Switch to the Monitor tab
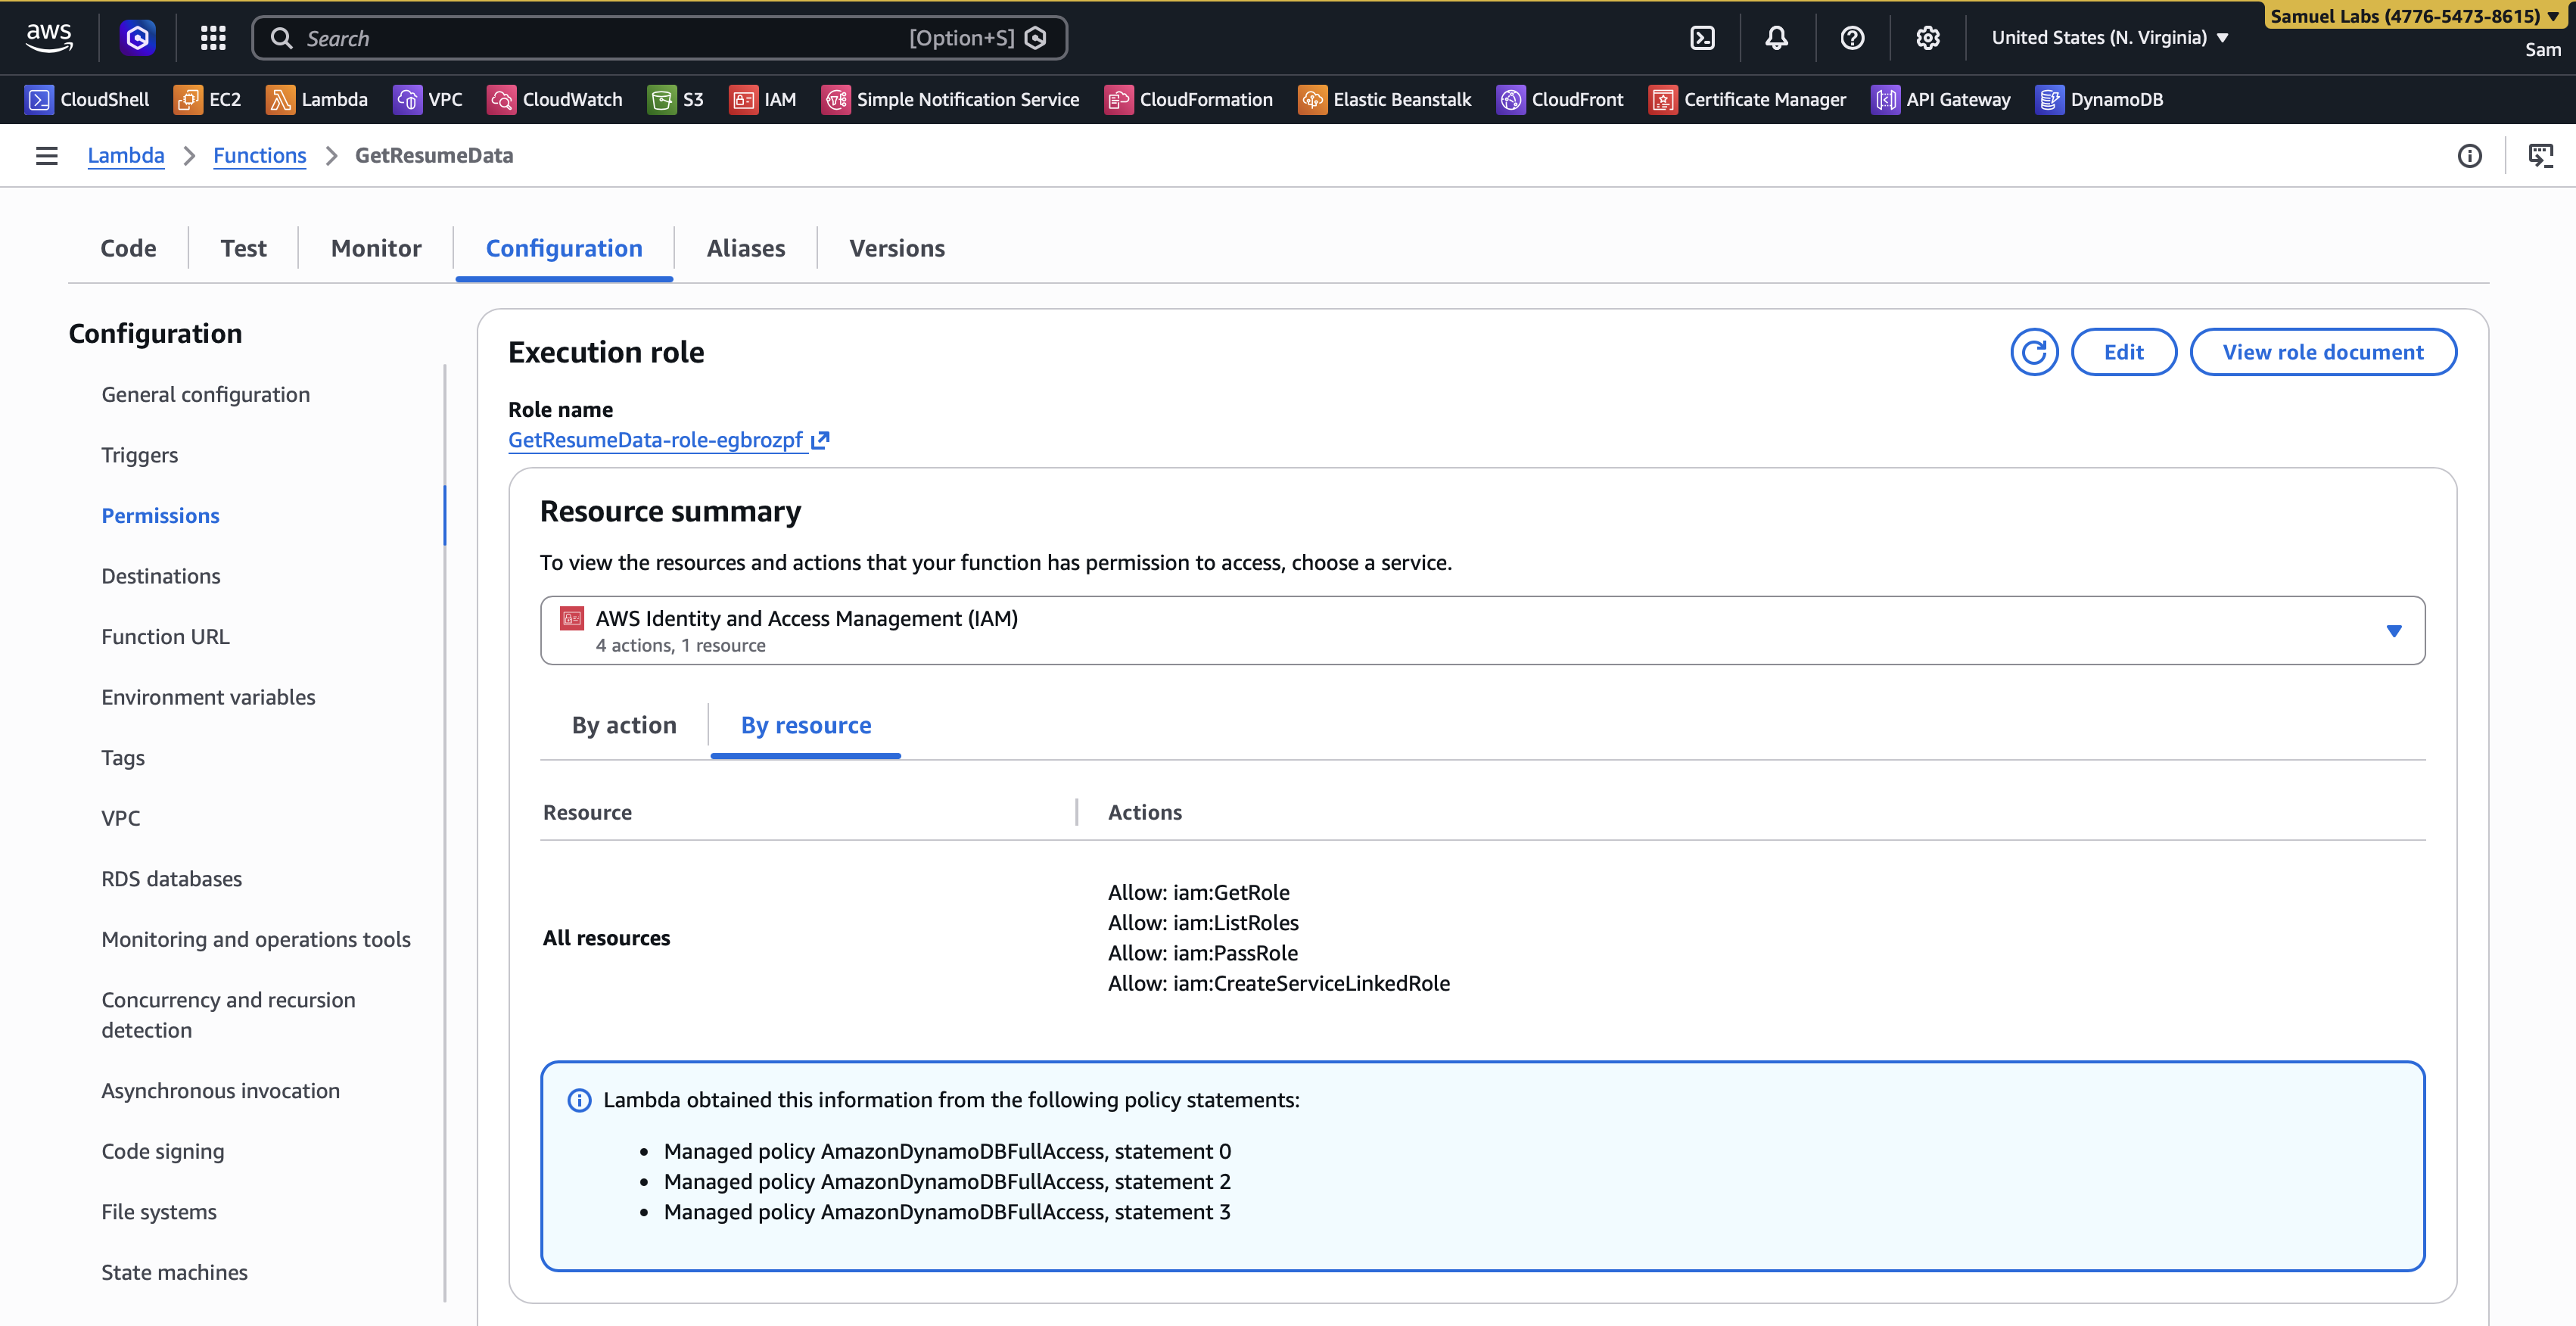This screenshot has width=2576, height=1326. (376, 248)
